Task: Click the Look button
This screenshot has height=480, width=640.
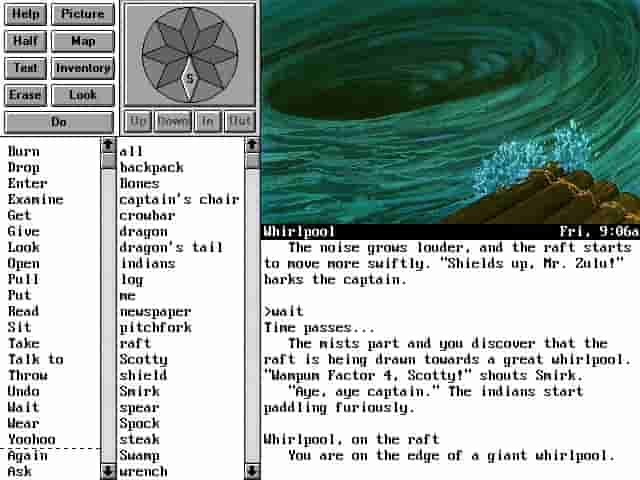Action: click(83, 95)
